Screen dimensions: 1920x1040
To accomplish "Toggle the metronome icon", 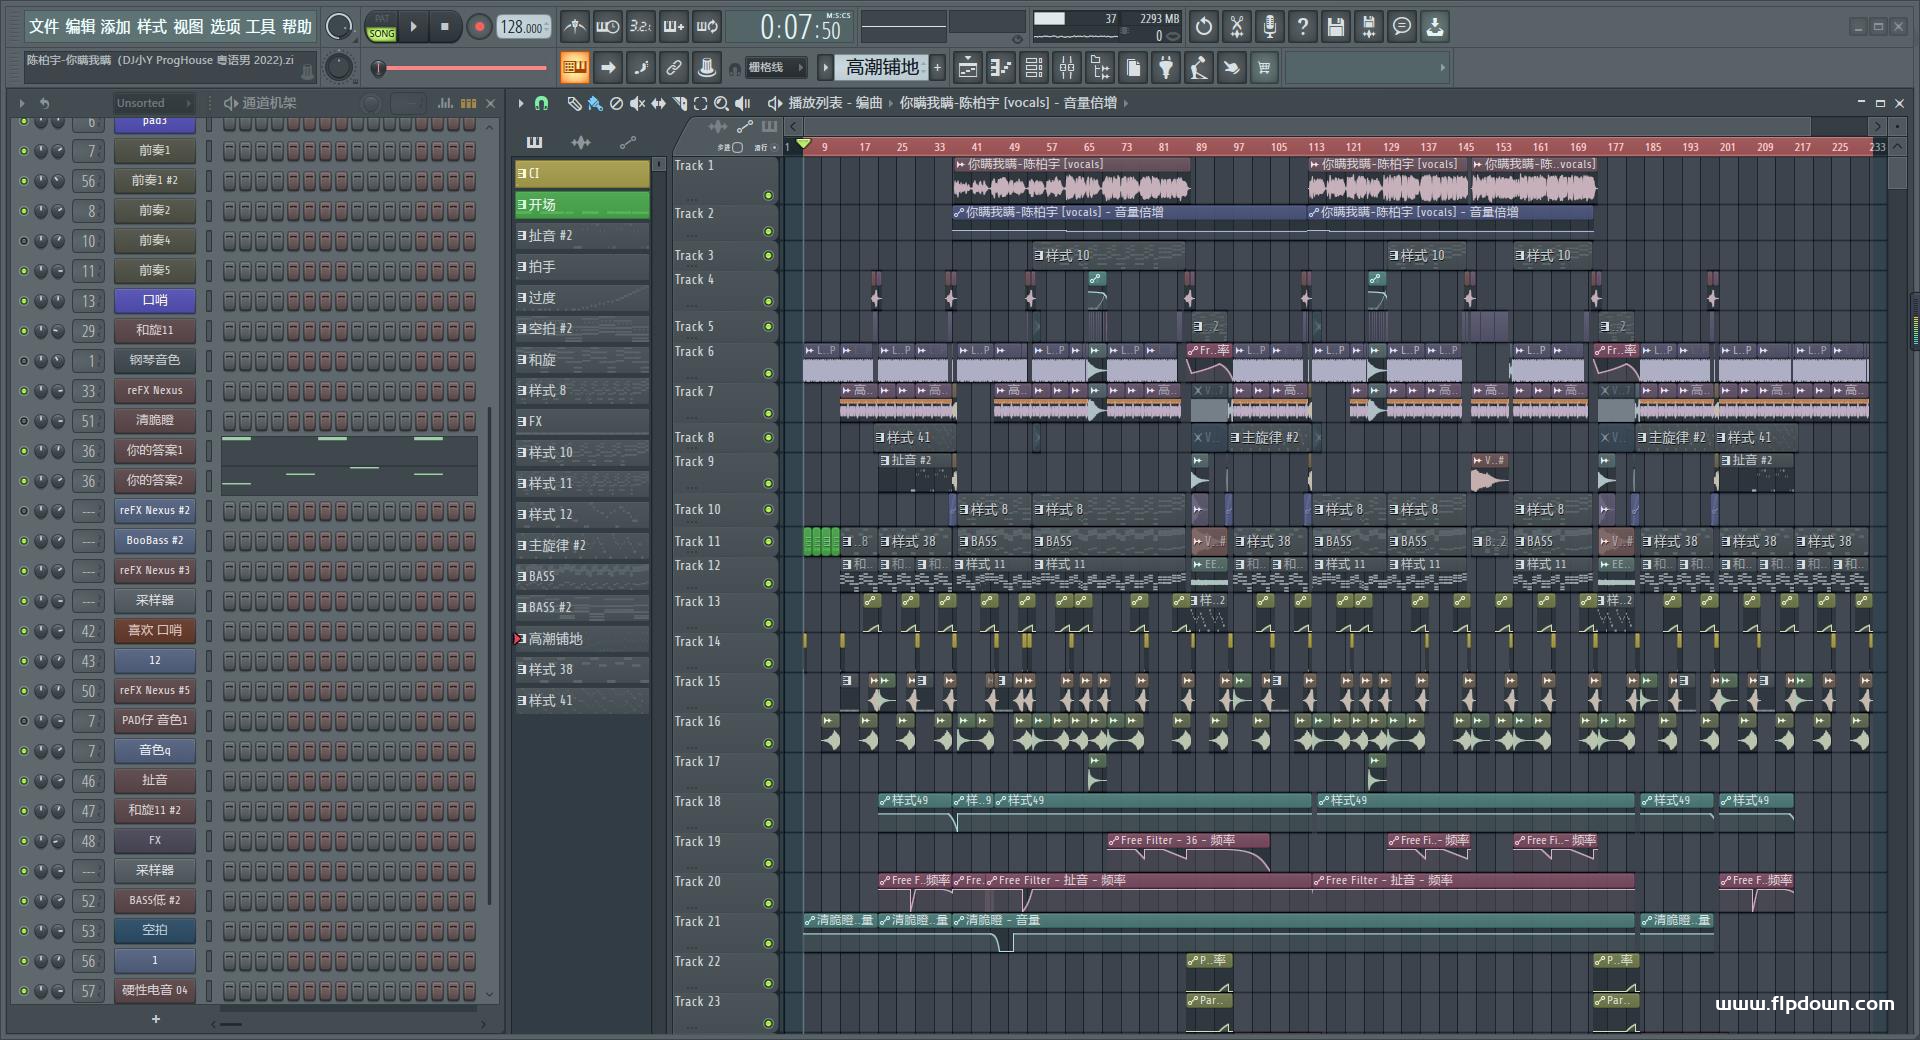I will (574, 27).
